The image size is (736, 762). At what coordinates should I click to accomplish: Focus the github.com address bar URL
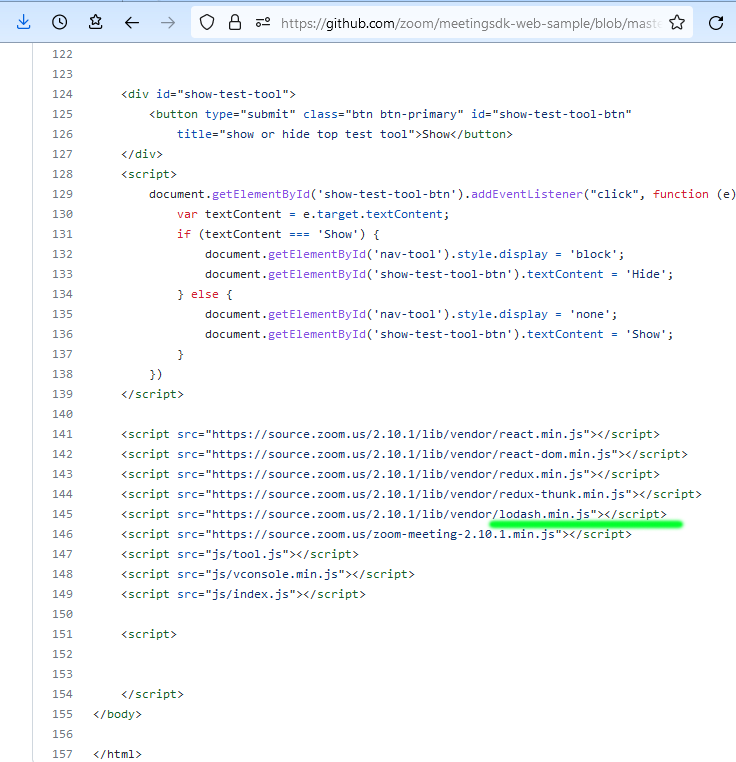coord(471,23)
